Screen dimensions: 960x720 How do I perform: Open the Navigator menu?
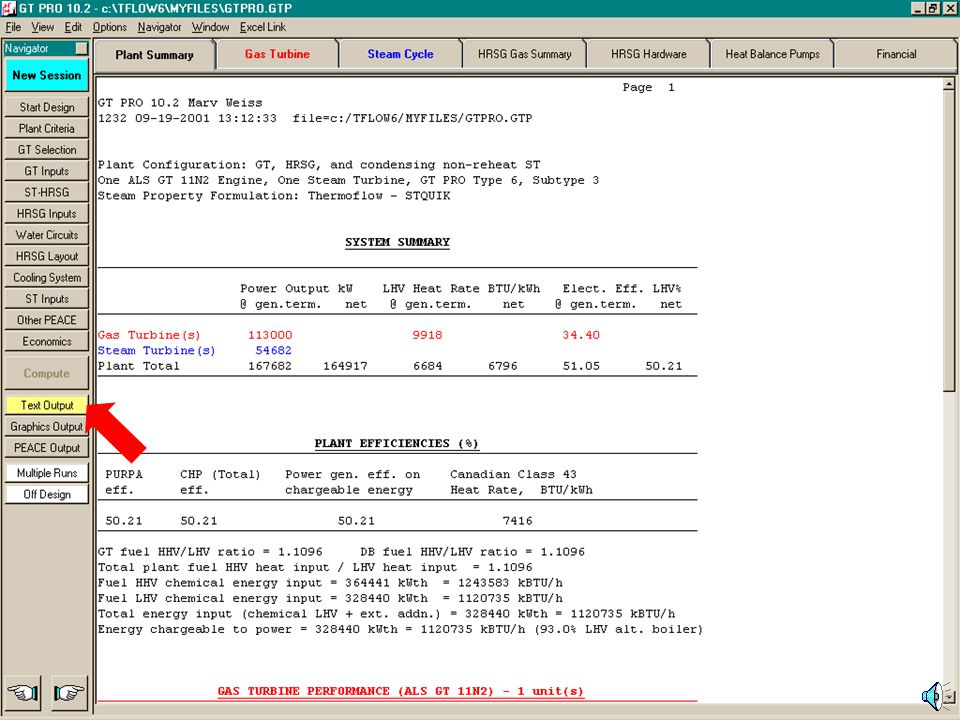pos(159,27)
